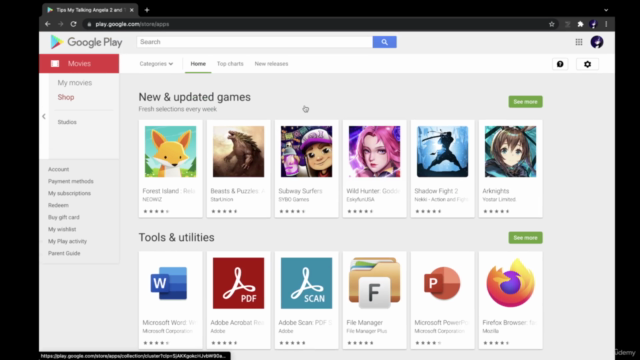Open the Chrome extensions puzzle icon

580,24
